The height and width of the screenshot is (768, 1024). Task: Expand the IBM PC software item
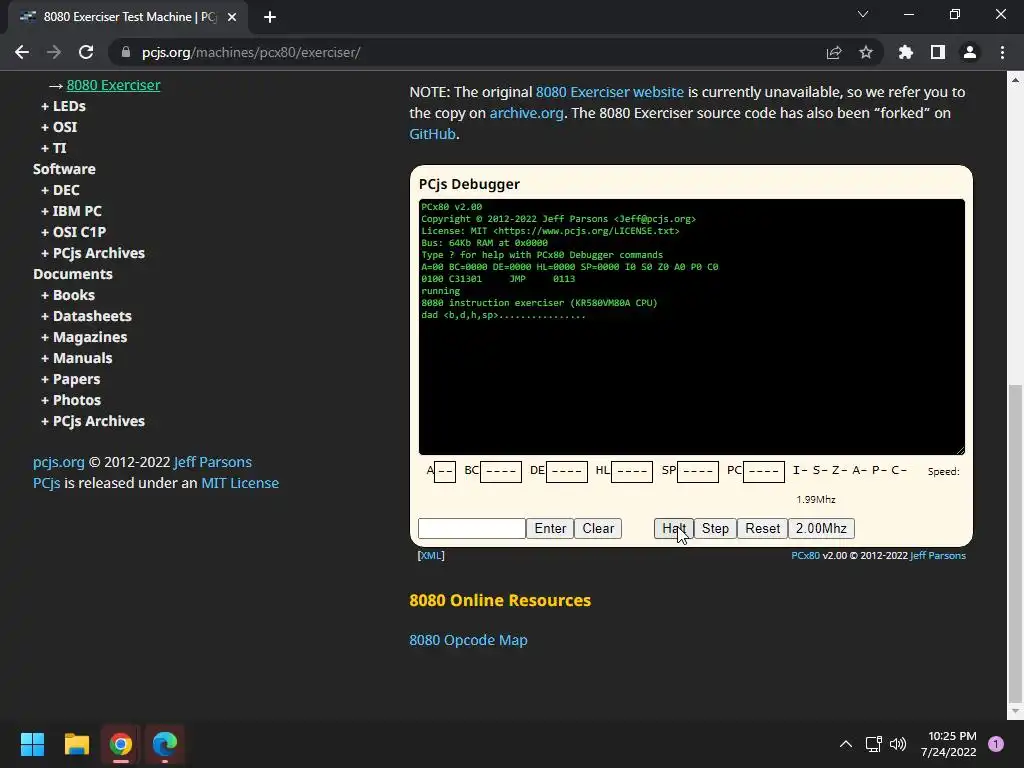[71, 211]
